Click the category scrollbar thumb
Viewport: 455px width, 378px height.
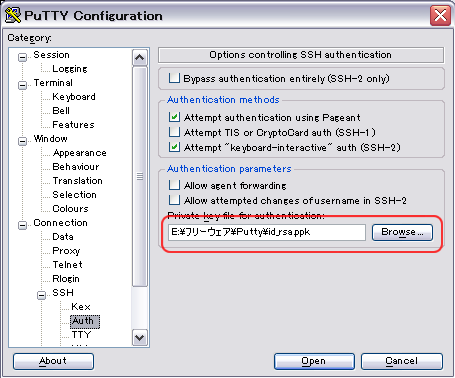pos(140,176)
